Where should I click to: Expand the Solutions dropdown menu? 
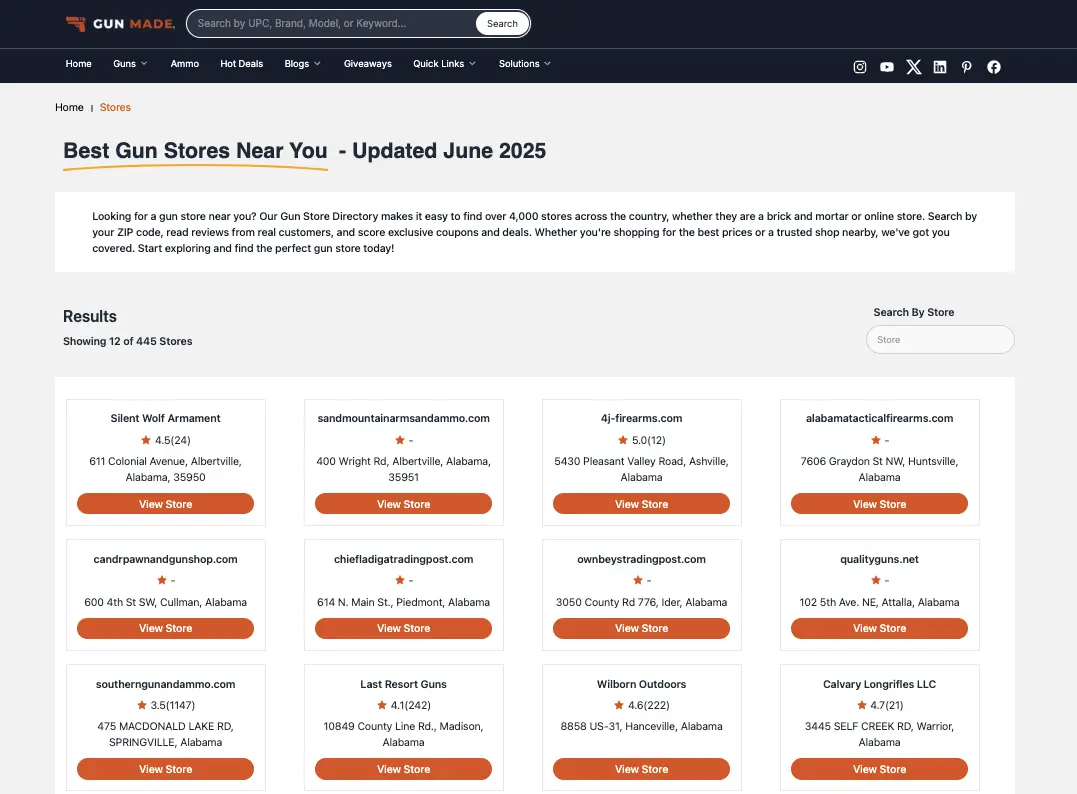point(525,64)
